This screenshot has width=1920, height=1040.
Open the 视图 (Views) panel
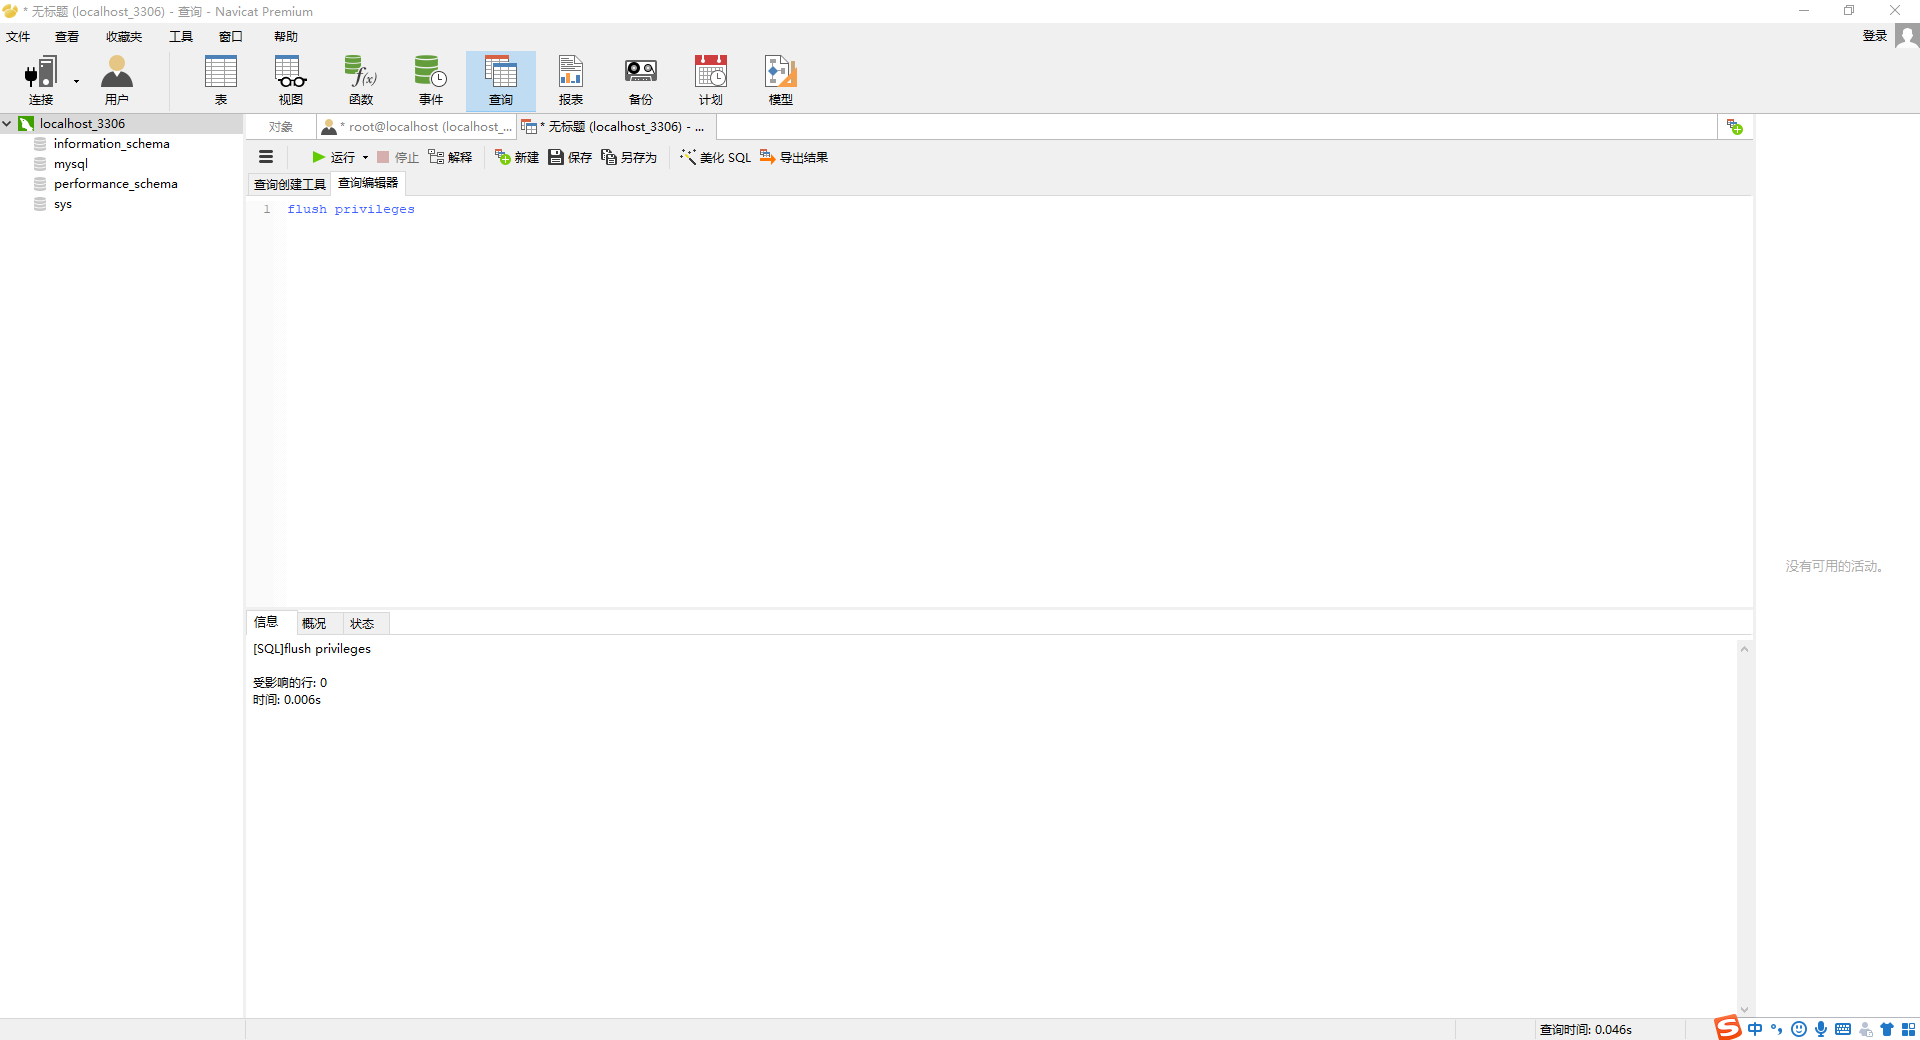(290, 80)
